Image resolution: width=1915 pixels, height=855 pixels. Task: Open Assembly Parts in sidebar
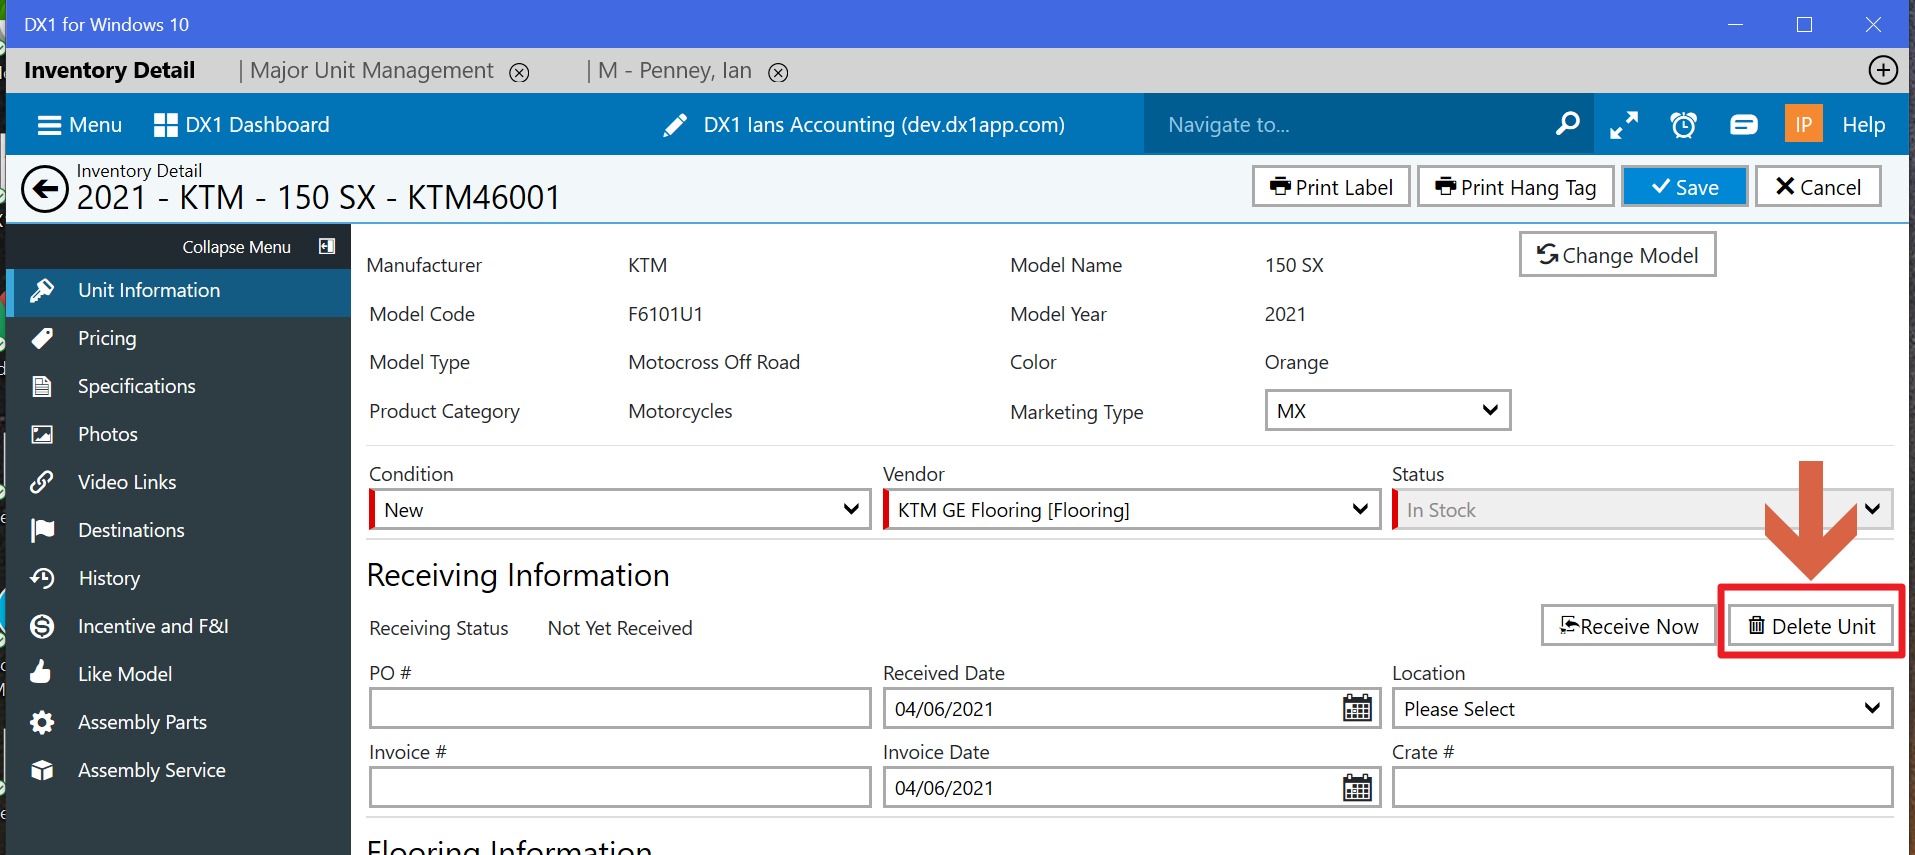179,722
